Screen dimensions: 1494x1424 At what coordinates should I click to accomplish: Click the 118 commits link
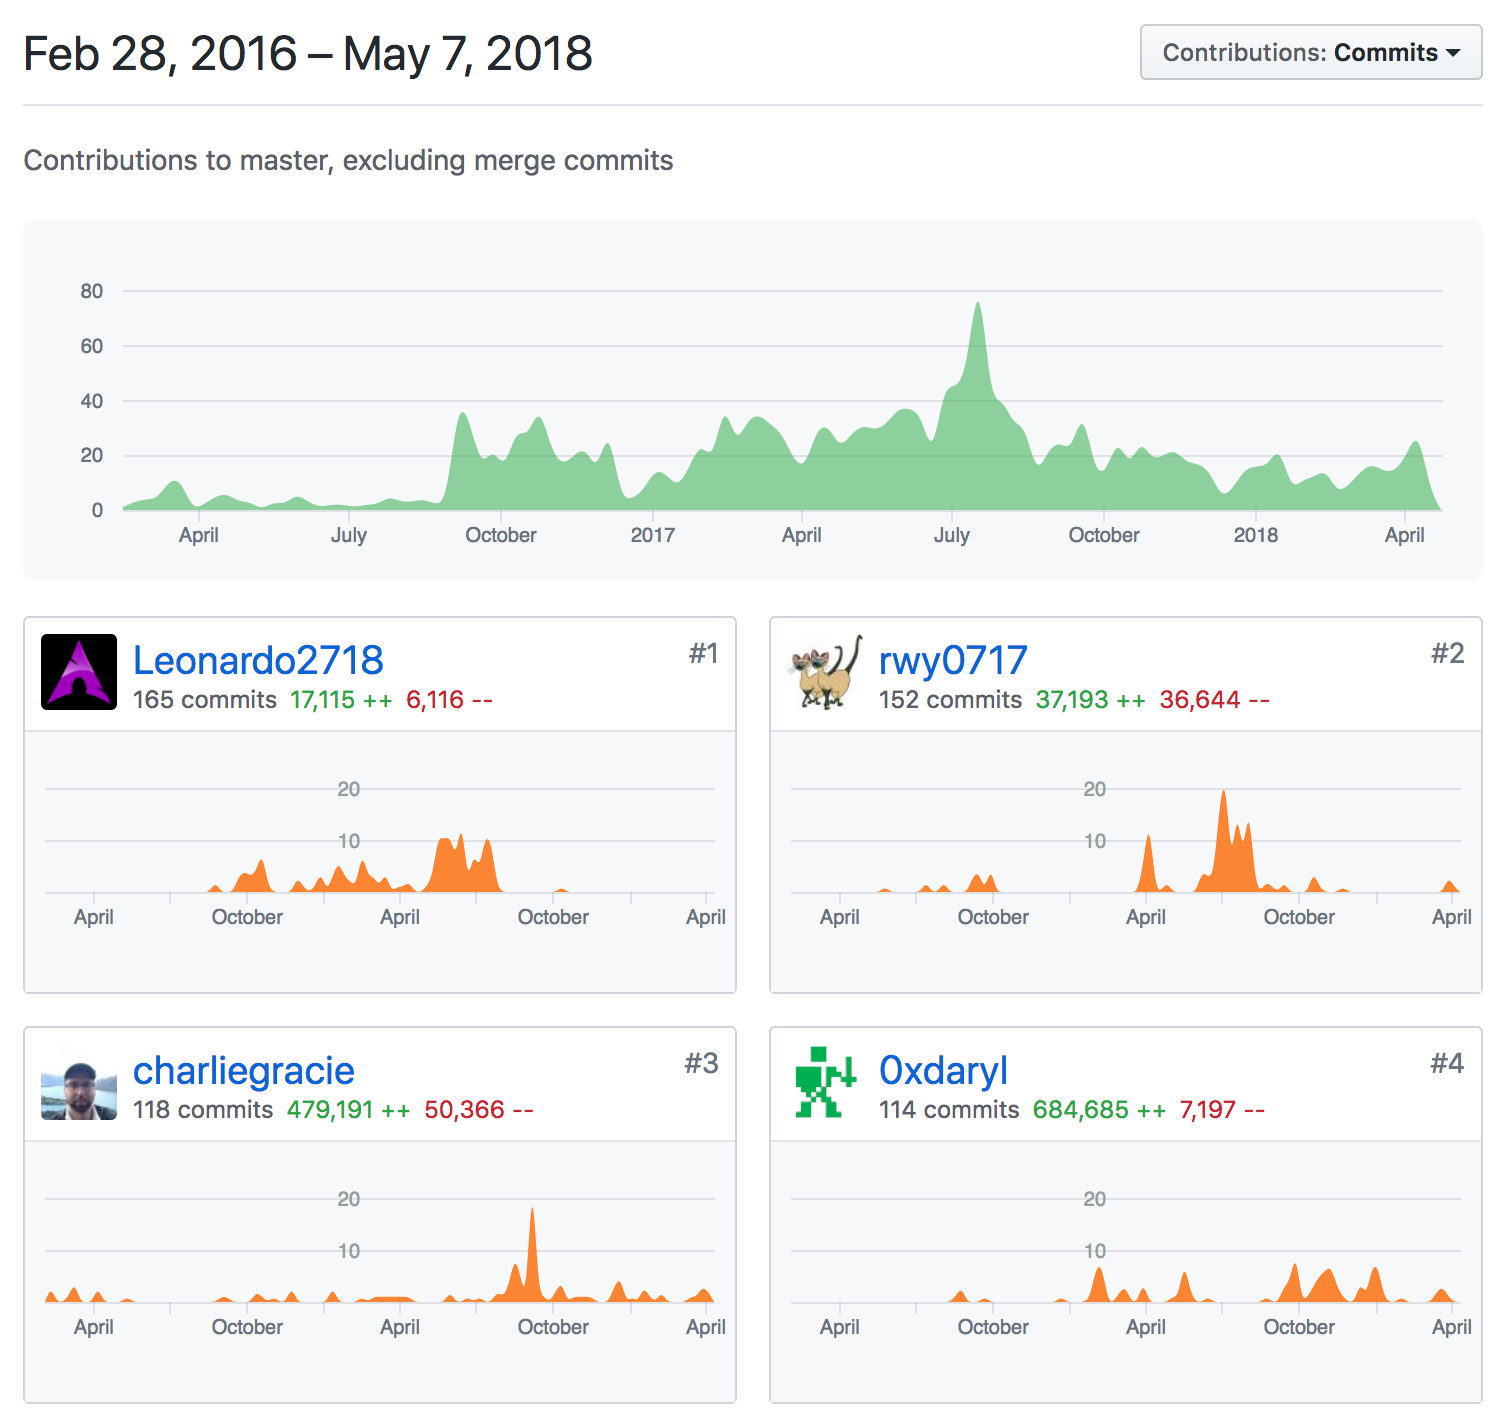tap(203, 1110)
